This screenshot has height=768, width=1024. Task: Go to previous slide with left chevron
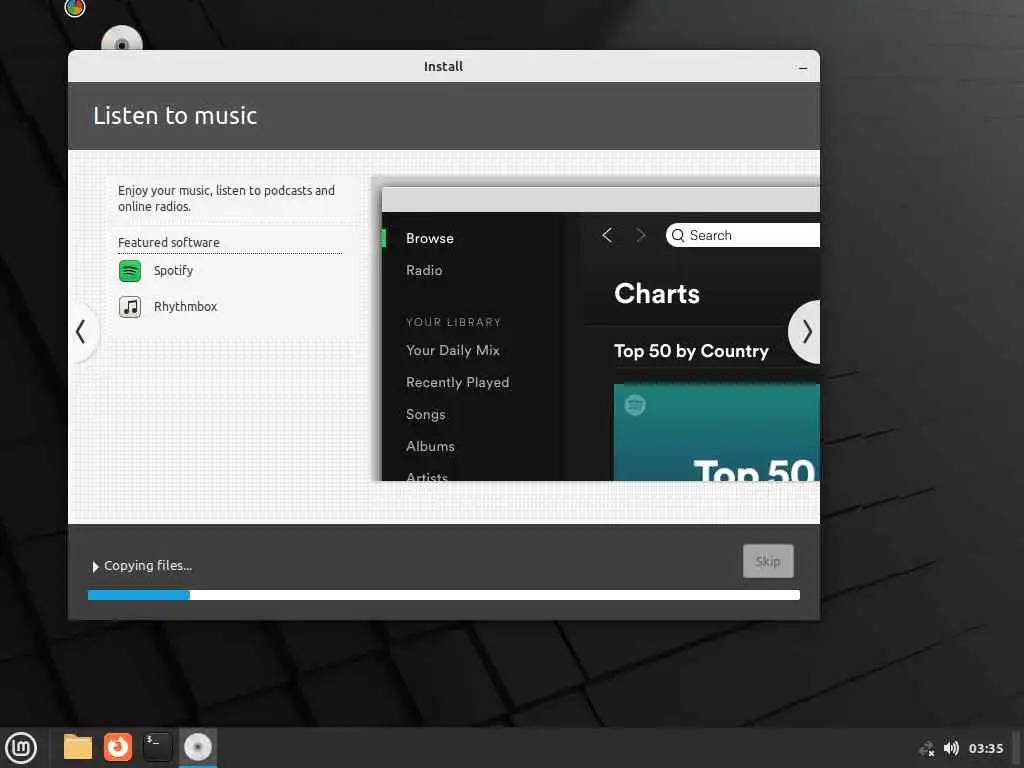[81, 332]
